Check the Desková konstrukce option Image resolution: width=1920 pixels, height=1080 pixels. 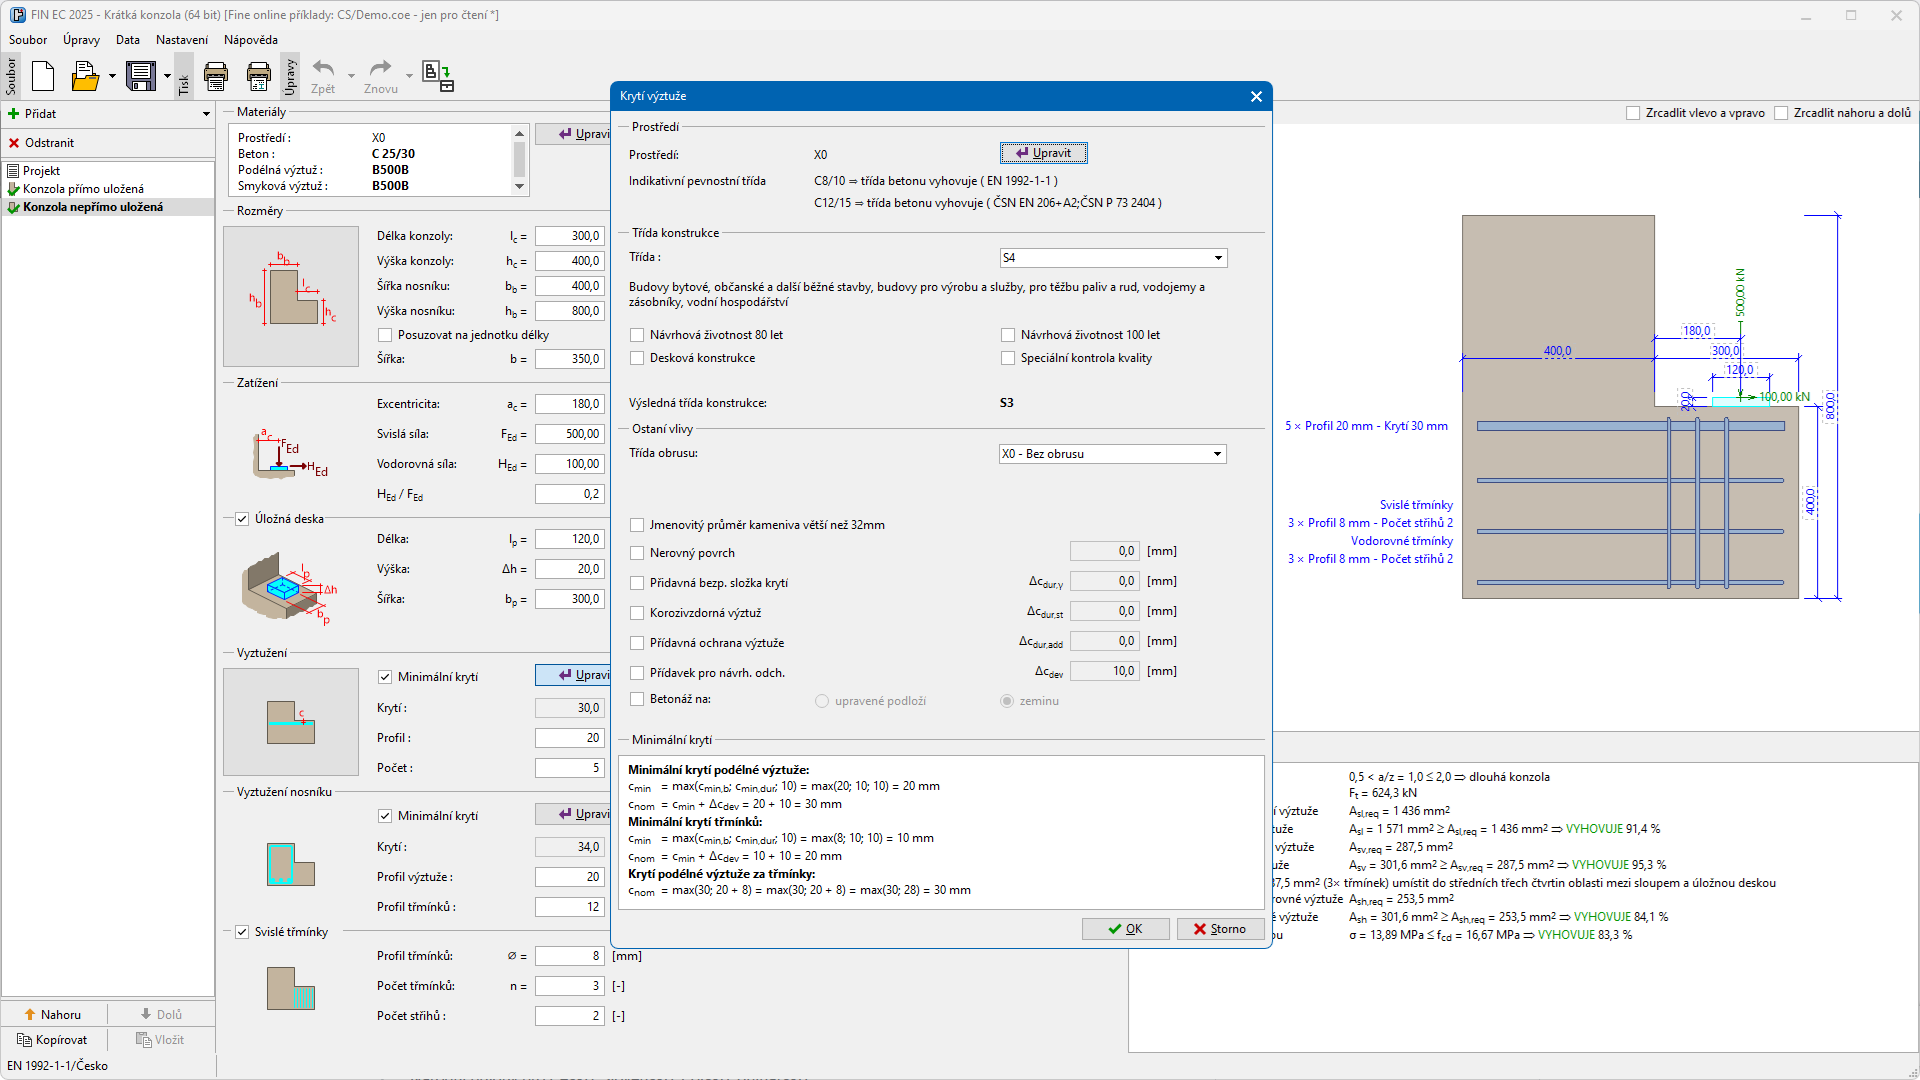[x=637, y=358]
